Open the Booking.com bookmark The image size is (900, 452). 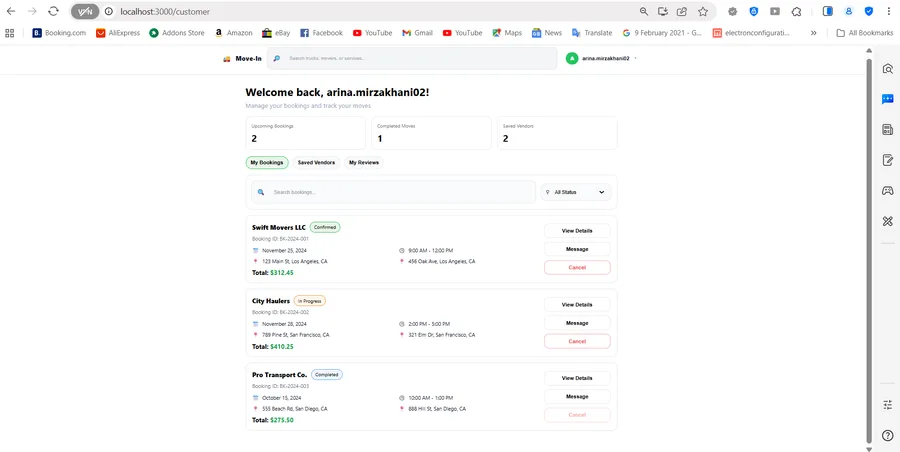click(x=59, y=33)
